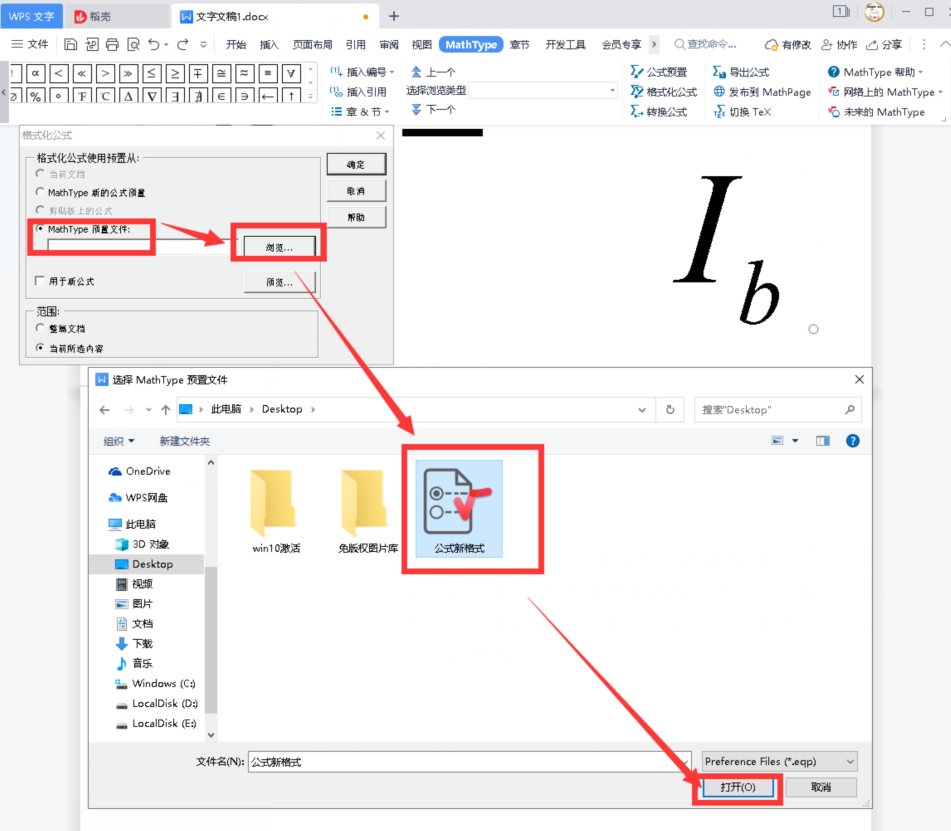This screenshot has height=831, width=951.
Task: Click New Folder (新建文件夹) in file dialog
Action: click(184, 441)
